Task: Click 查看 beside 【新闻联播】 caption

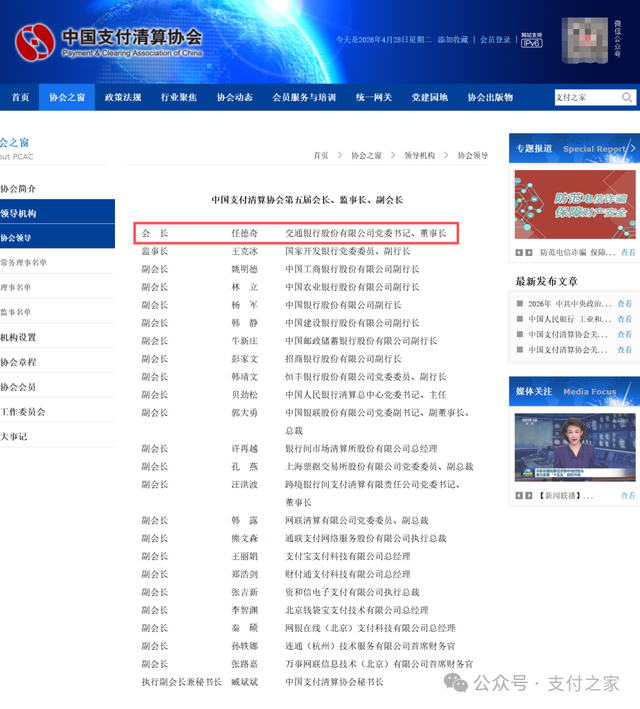Action: point(628,496)
